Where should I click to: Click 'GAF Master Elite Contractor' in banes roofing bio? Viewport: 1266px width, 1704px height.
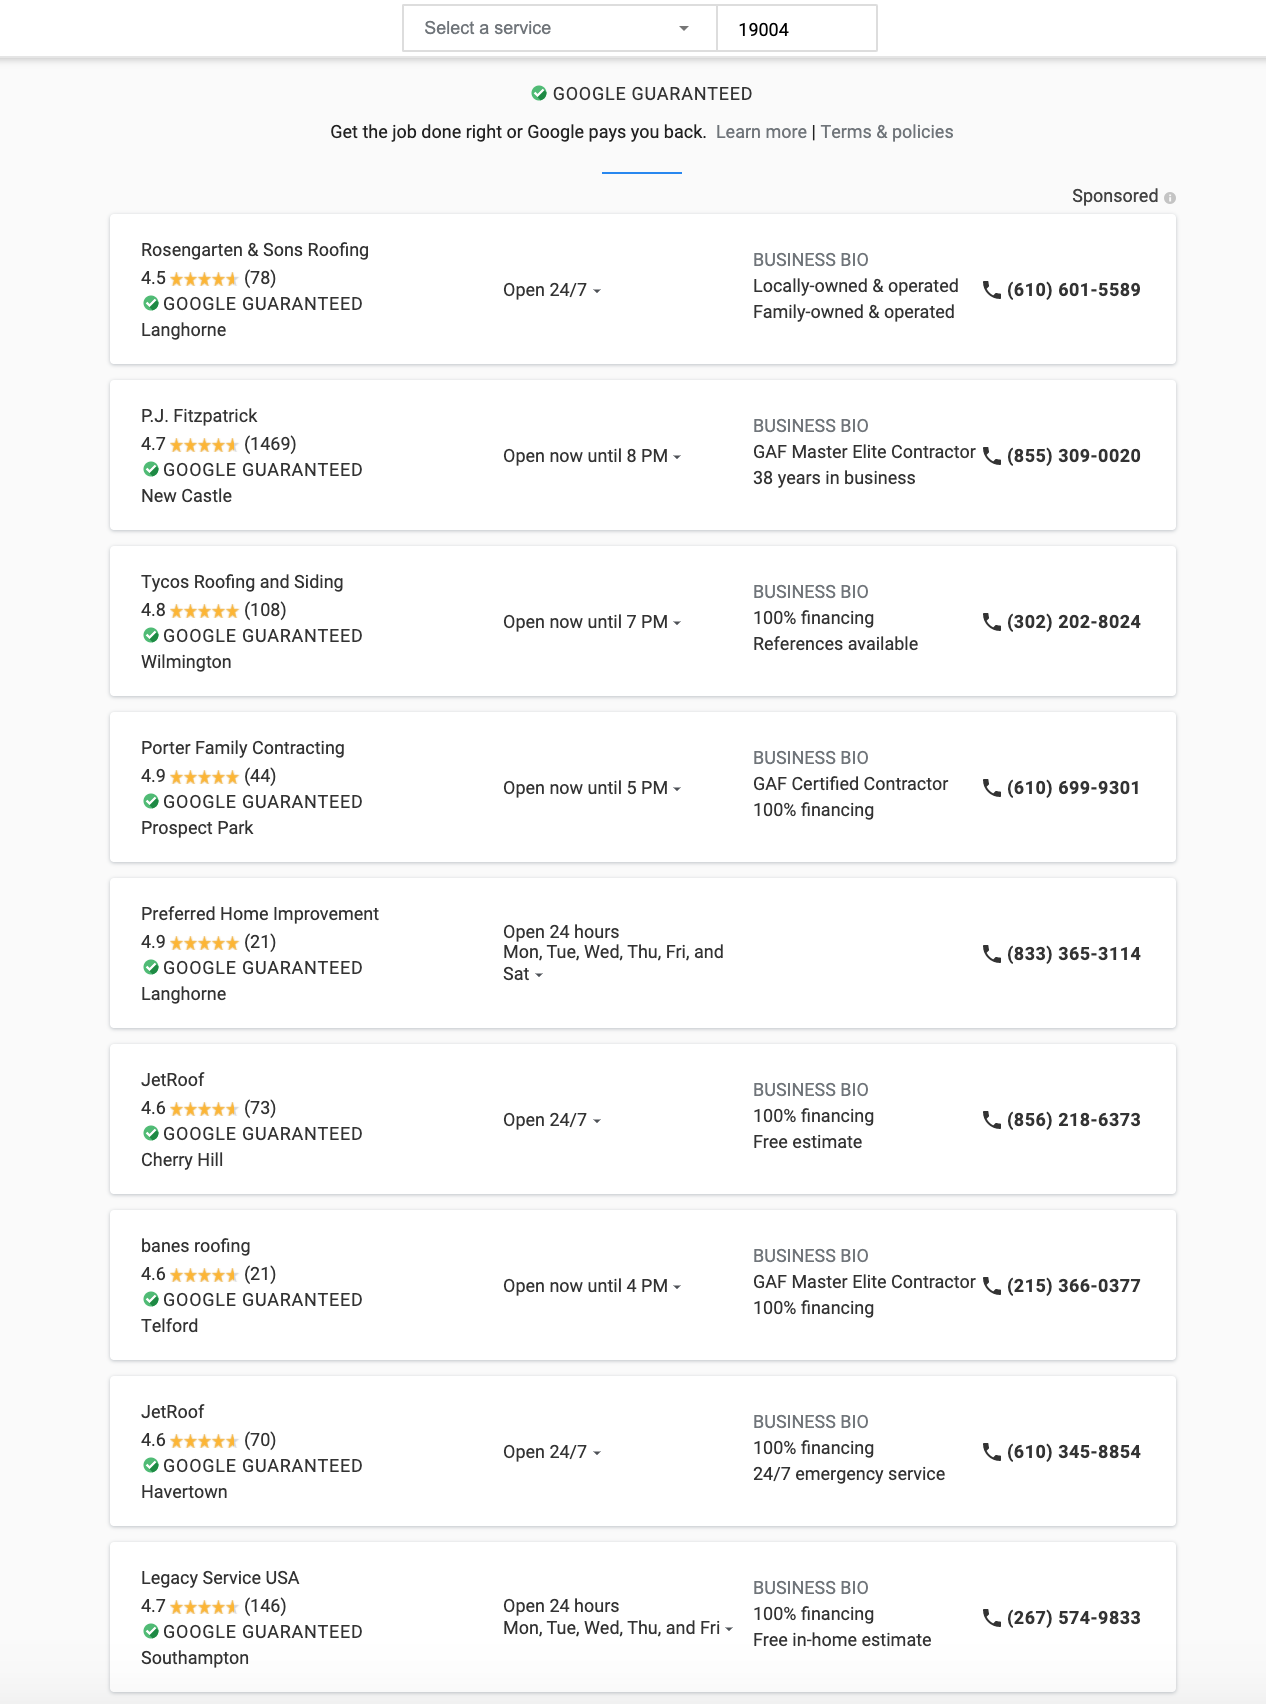point(864,1282)
